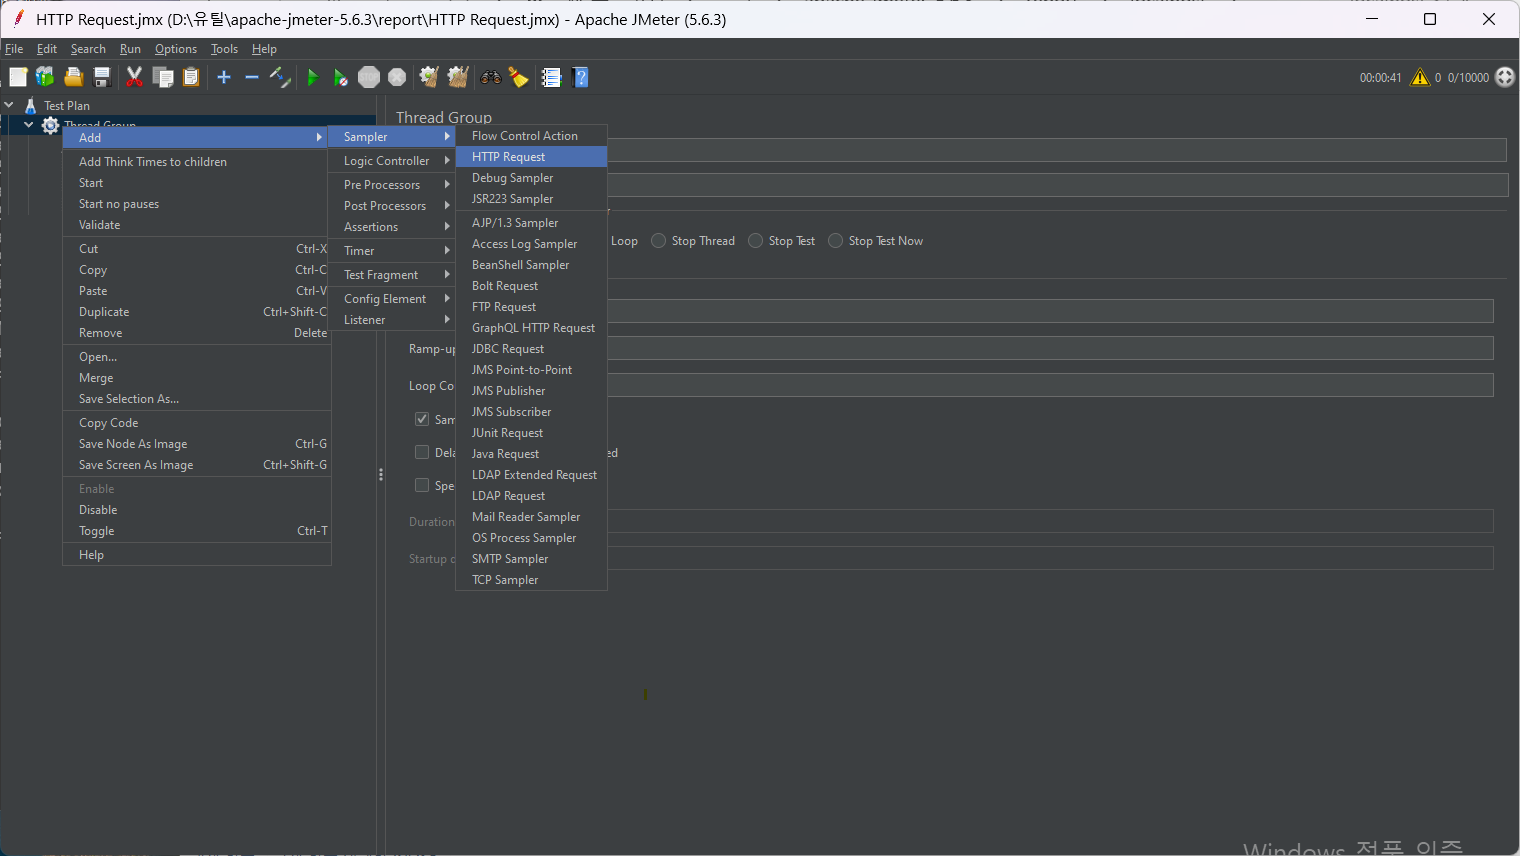Click the Reset Search broom icon
1520x856 pixels.
pyautogui.click(x=518, y=77)
